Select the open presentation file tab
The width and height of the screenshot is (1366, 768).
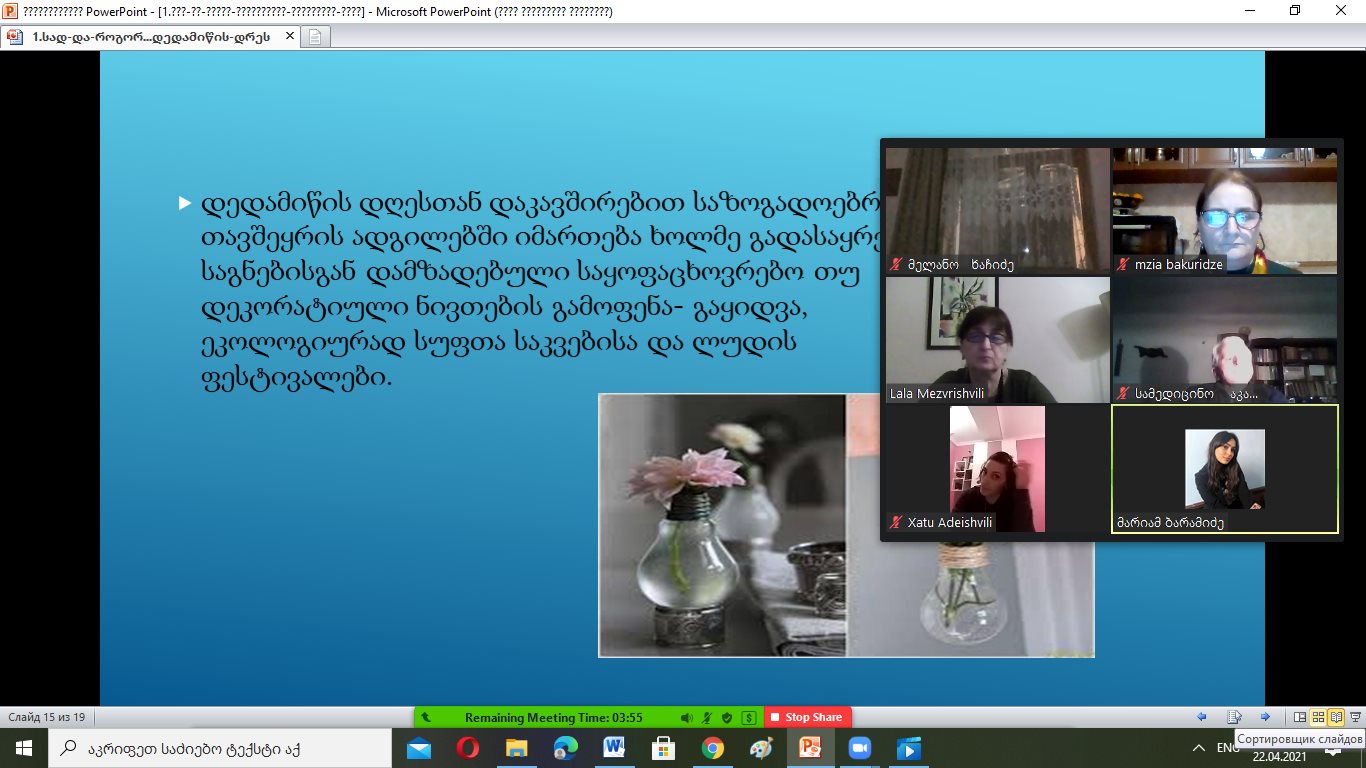(x=150, y=37)
